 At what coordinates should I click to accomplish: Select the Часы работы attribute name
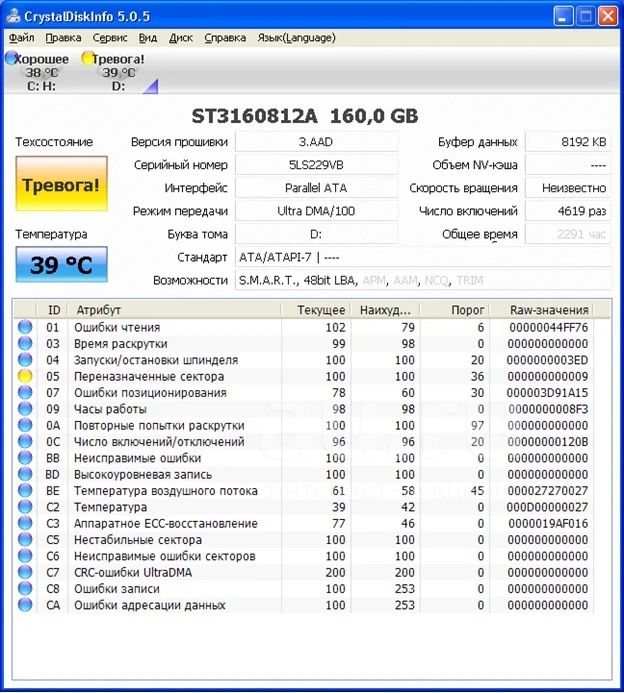(x=110, y=409)
